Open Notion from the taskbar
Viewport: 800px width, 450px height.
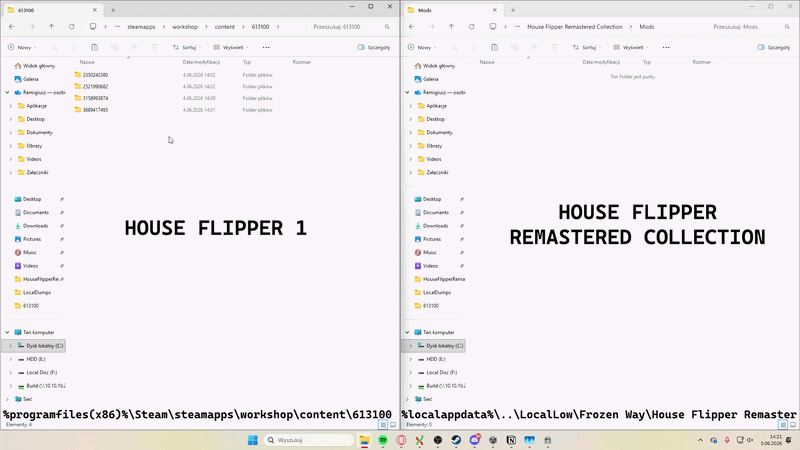511,440
